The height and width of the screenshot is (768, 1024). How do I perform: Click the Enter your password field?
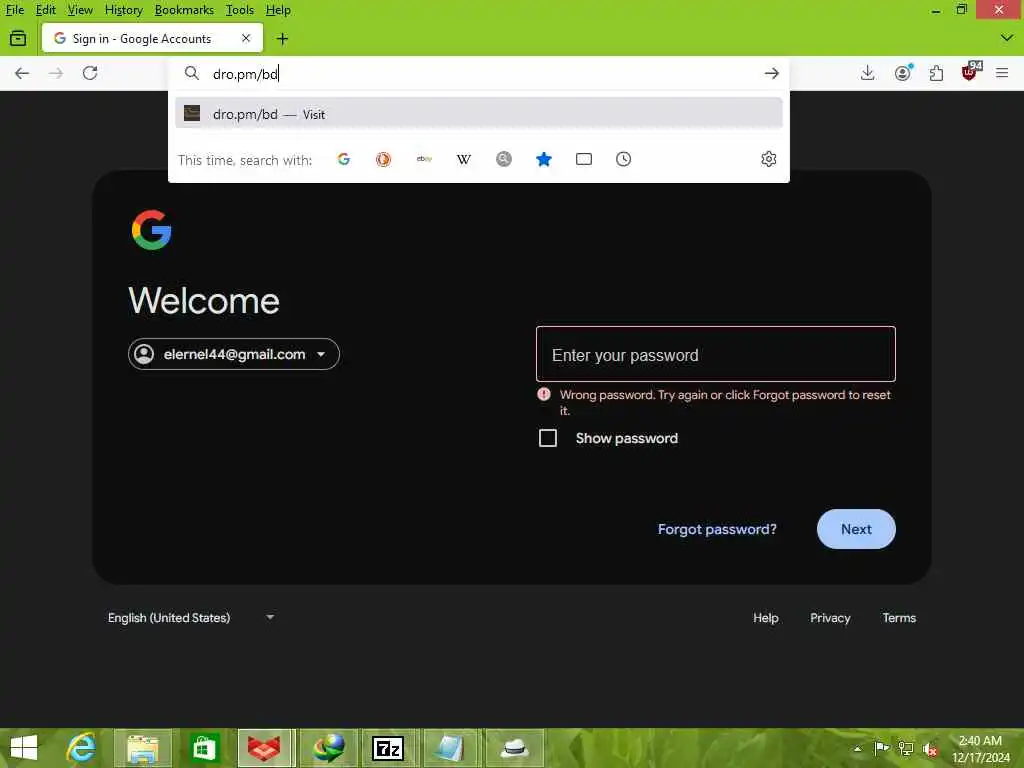(x=716, y=354)
